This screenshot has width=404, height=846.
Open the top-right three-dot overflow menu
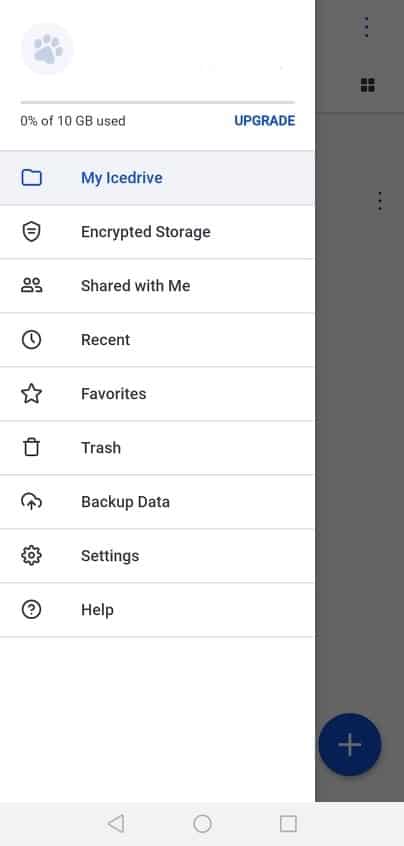coord(366,27)
